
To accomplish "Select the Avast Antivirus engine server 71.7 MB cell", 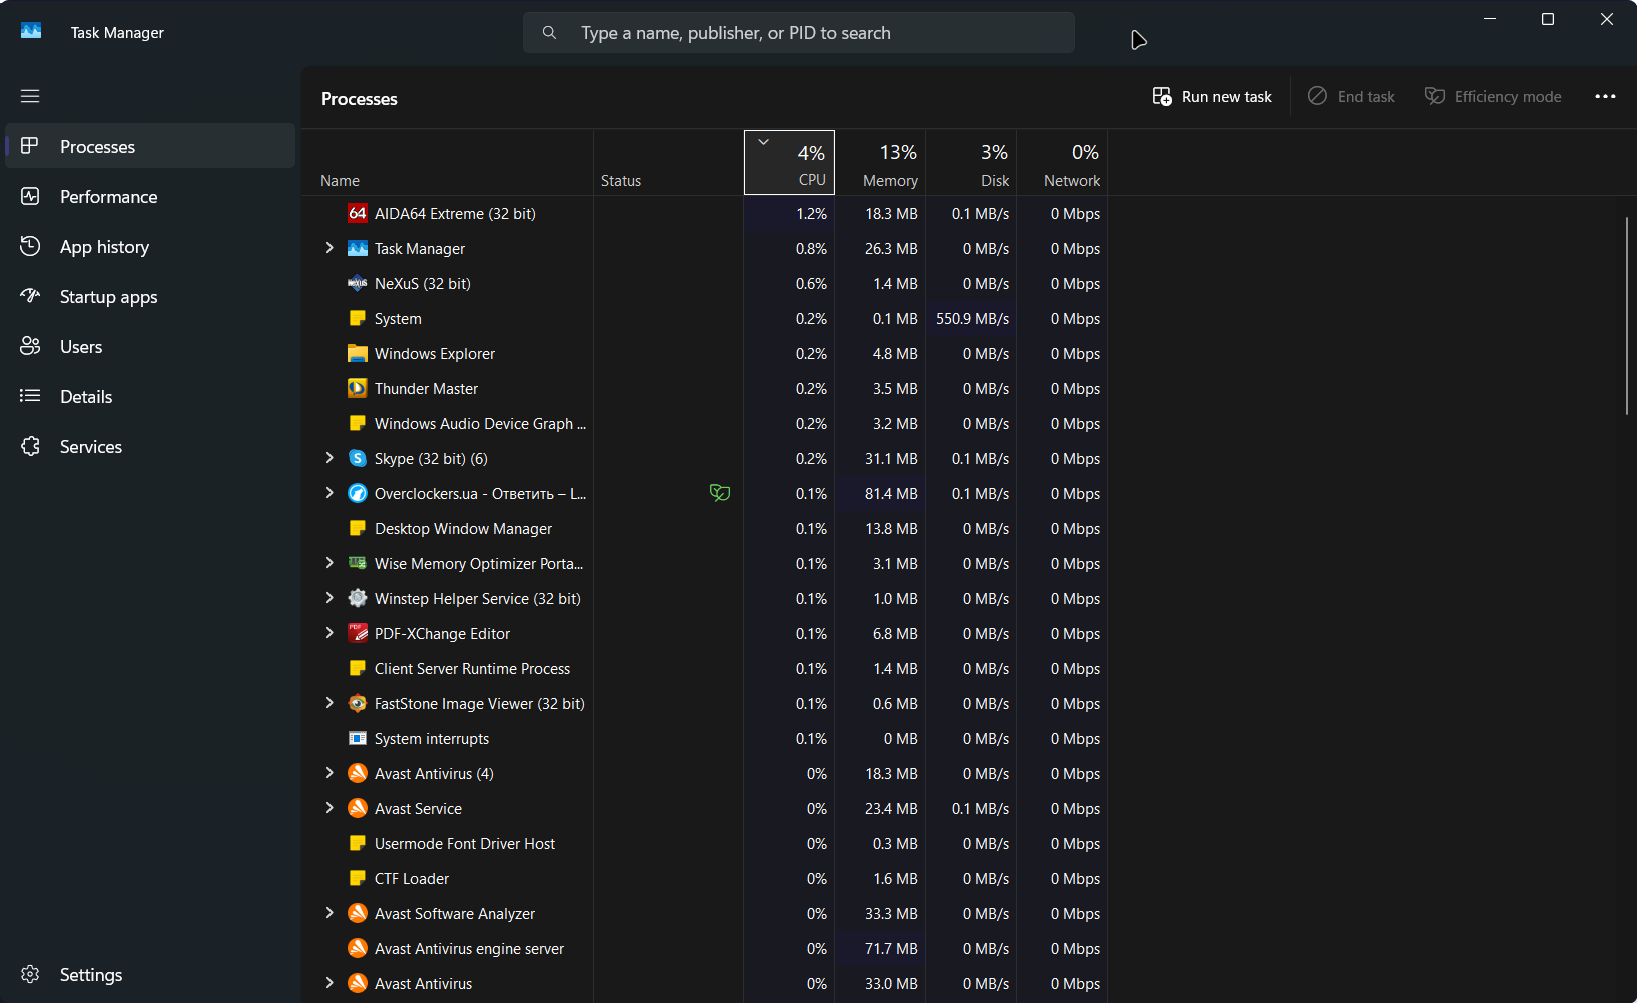I will click(x=880, y=948).
